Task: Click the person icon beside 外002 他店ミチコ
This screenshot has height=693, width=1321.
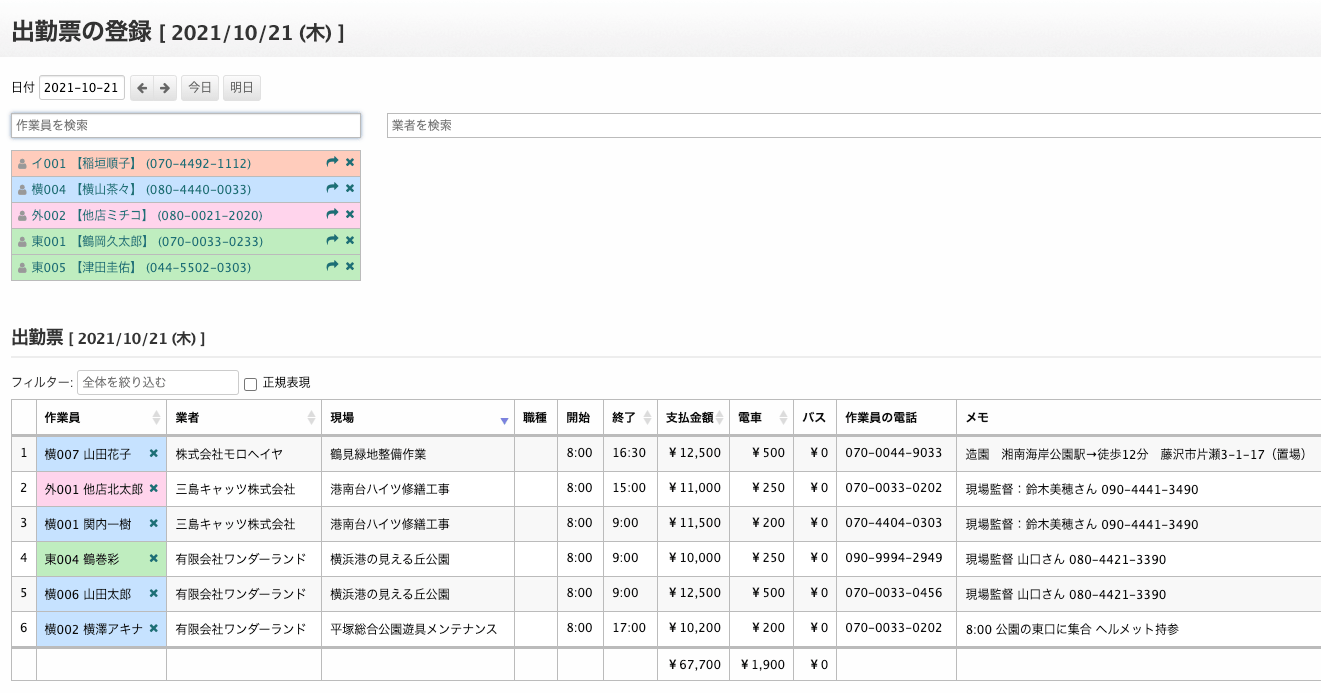Action: point(22,215)
